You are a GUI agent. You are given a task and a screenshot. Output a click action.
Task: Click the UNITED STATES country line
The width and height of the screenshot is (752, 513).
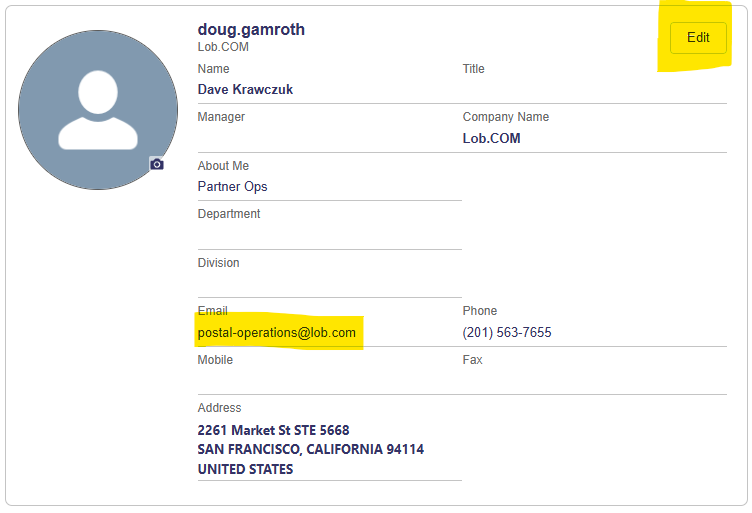pyautogui.click(x=245, y=469)
